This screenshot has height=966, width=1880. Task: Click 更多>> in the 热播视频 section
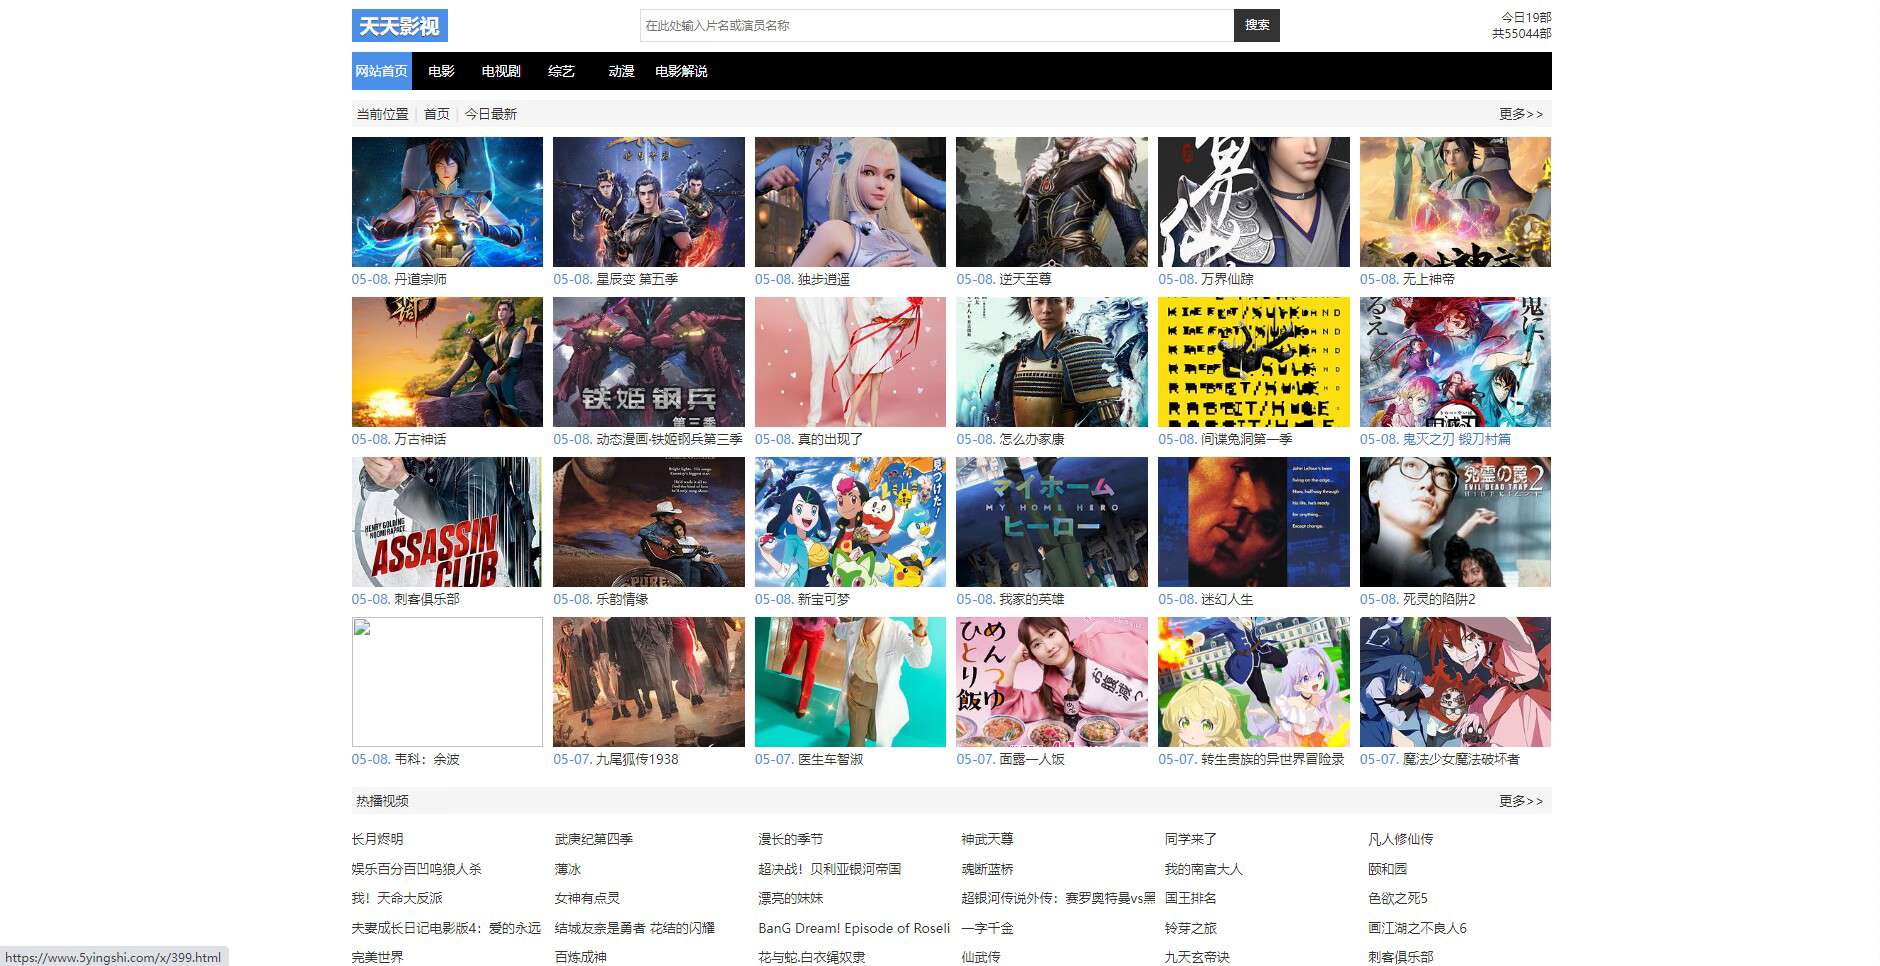coord(1521,801)
